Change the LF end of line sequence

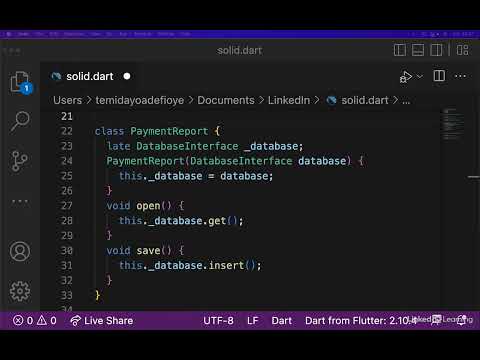tap(253, 321)
